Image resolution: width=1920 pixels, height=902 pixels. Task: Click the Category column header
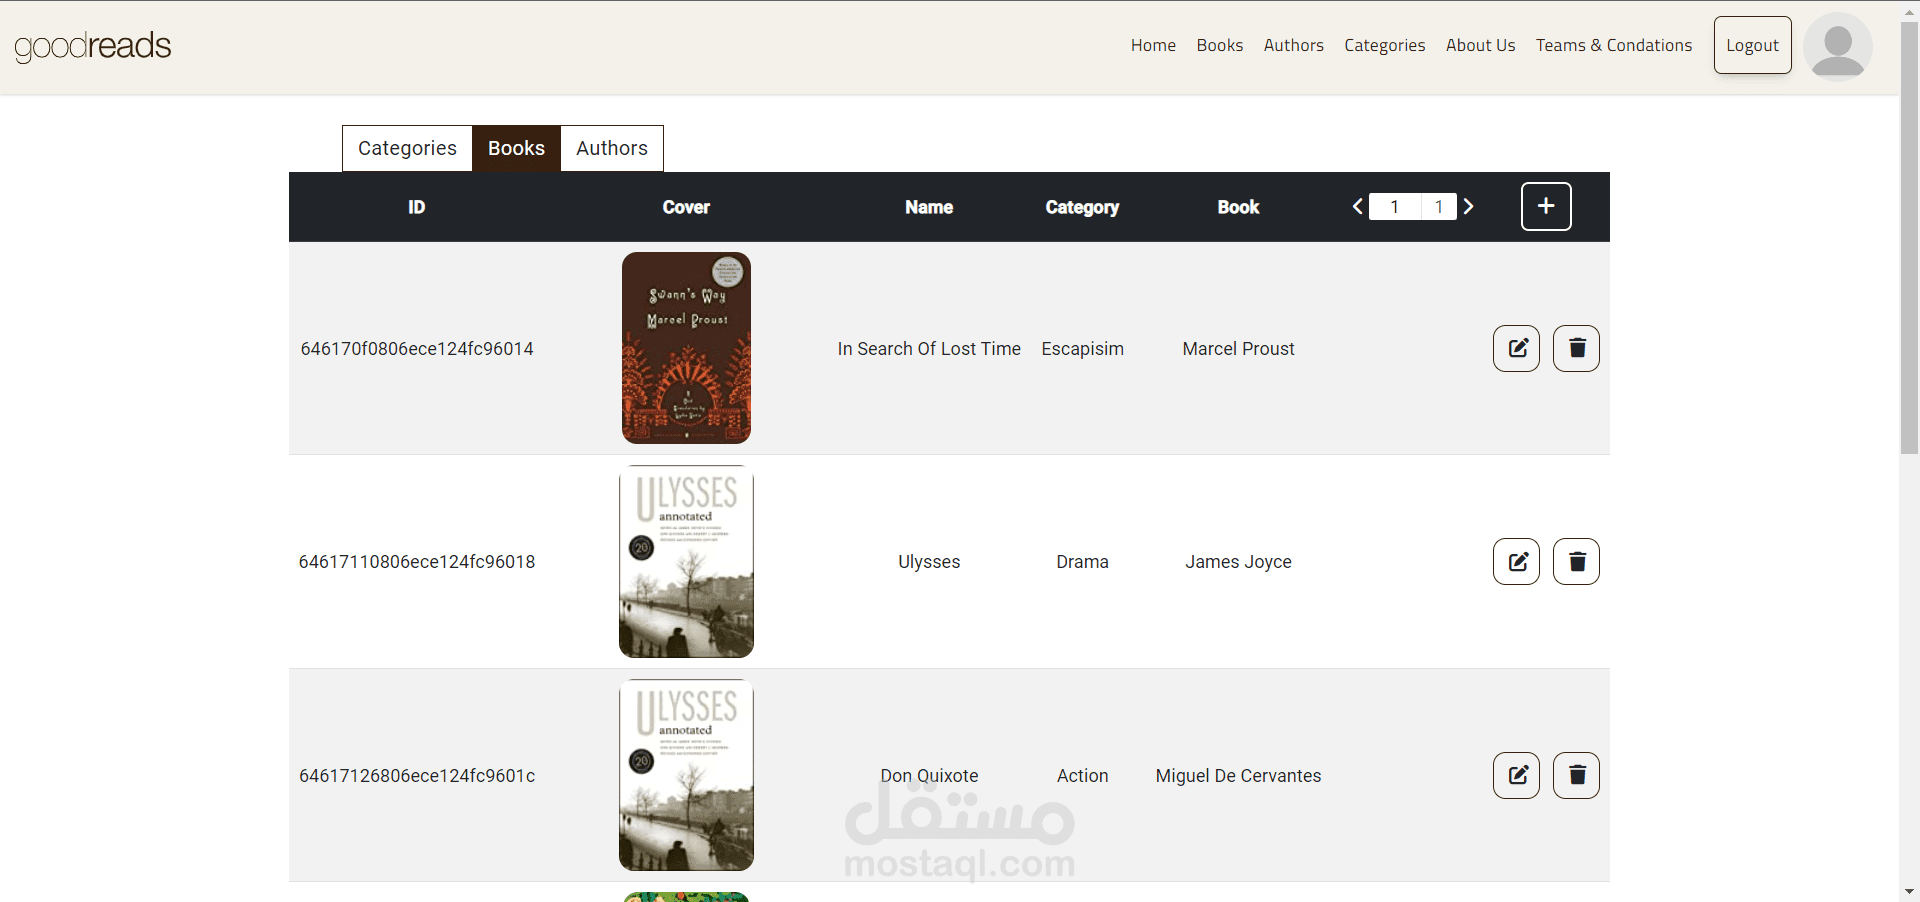point(1082,207)
